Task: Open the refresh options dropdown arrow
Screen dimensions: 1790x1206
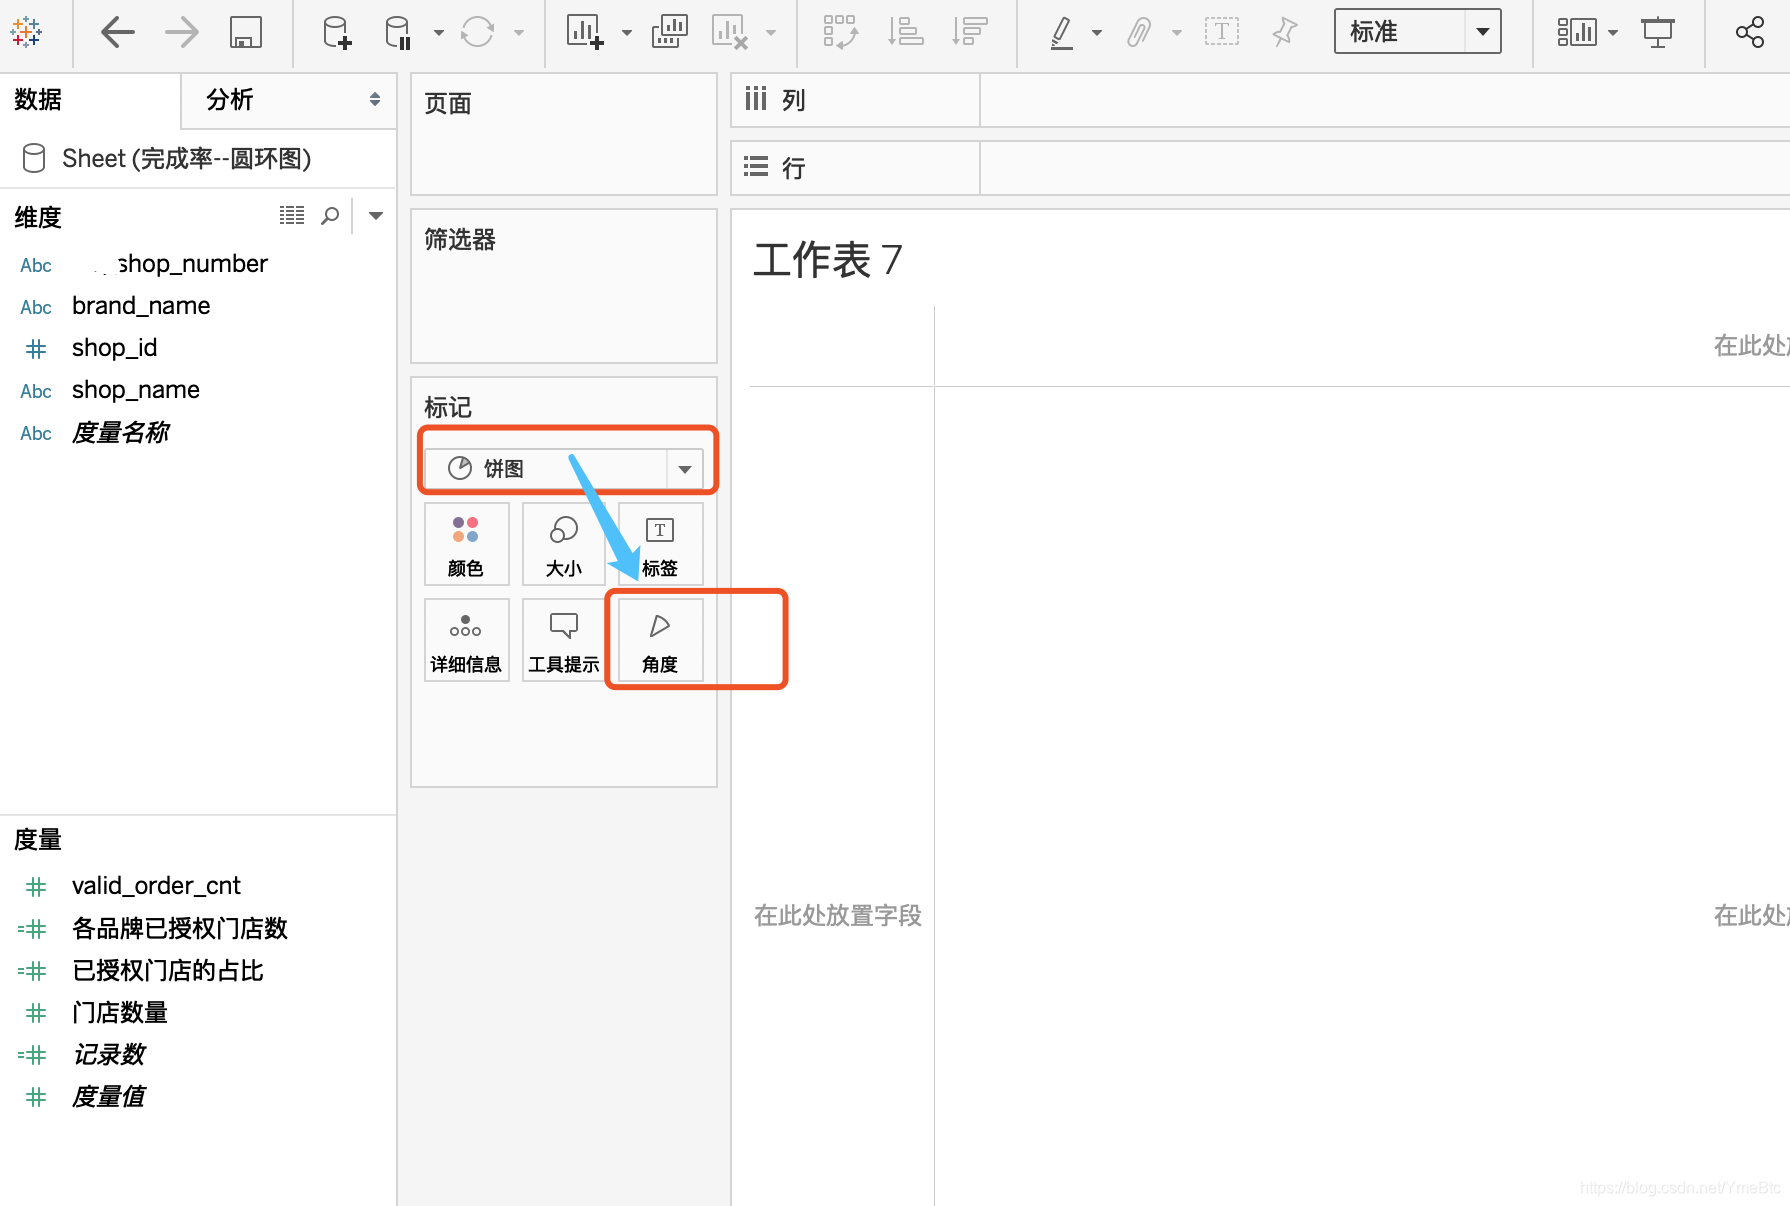Action: click(x=519, y=33)
